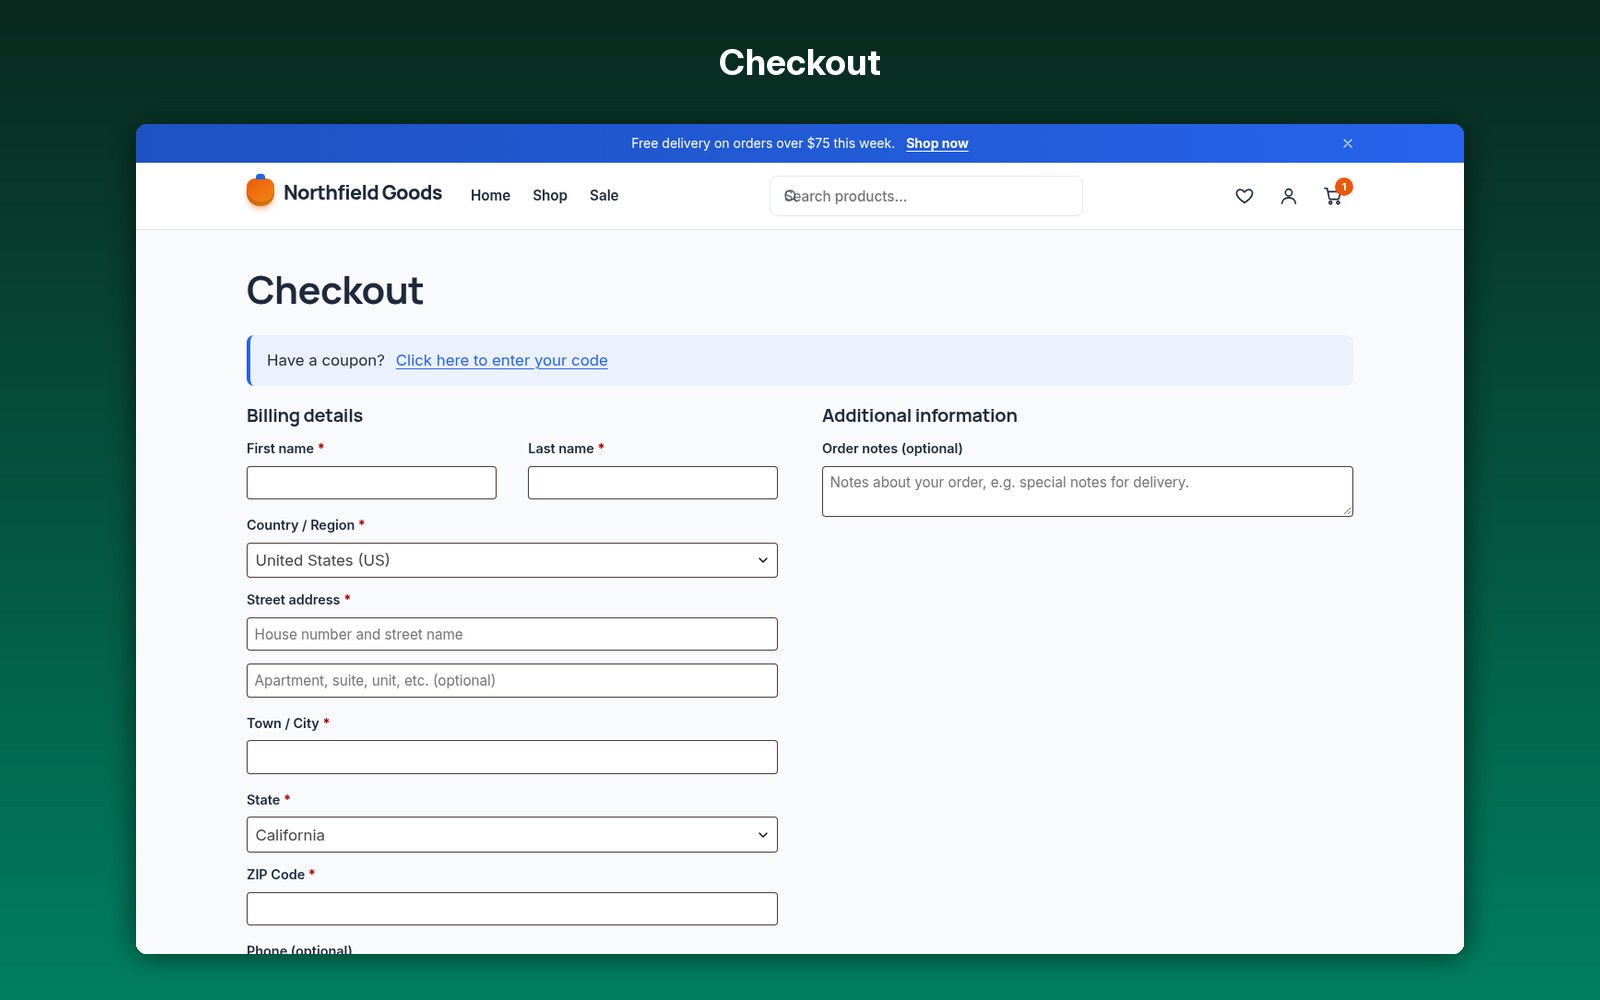
Task: Focus the House number and street name field
Action: [512, 634]
